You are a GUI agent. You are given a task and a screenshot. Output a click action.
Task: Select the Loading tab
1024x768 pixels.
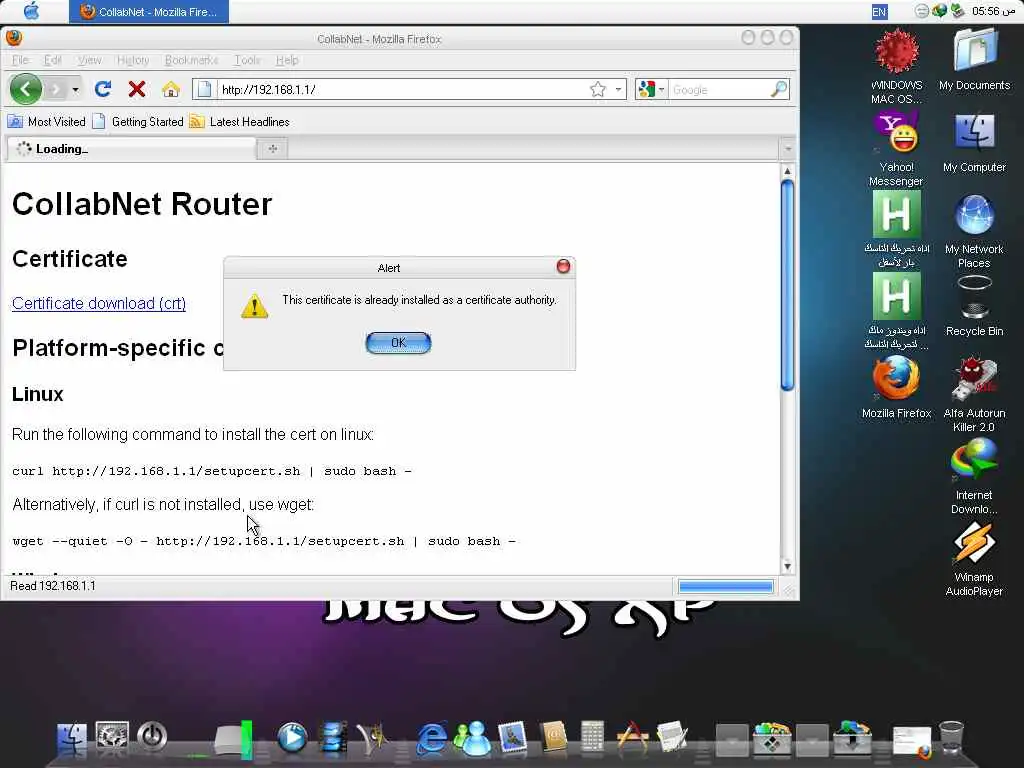pos(131,149)
